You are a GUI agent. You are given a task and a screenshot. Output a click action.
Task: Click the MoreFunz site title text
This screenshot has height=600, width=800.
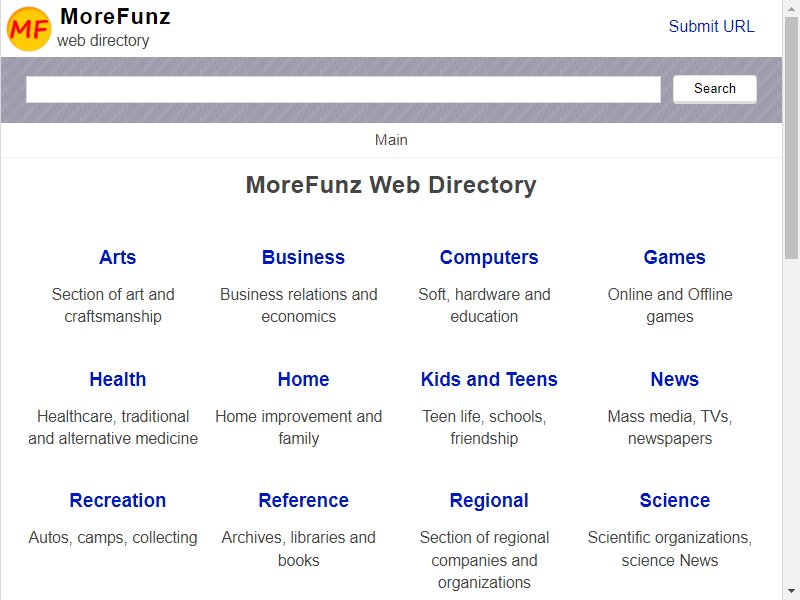(115, 16)
